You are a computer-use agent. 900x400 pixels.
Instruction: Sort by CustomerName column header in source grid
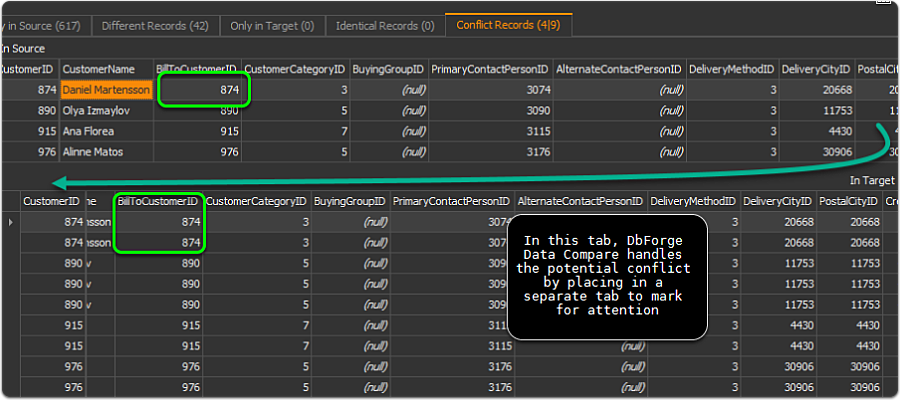pyautogui.click(x=98, y=69)
